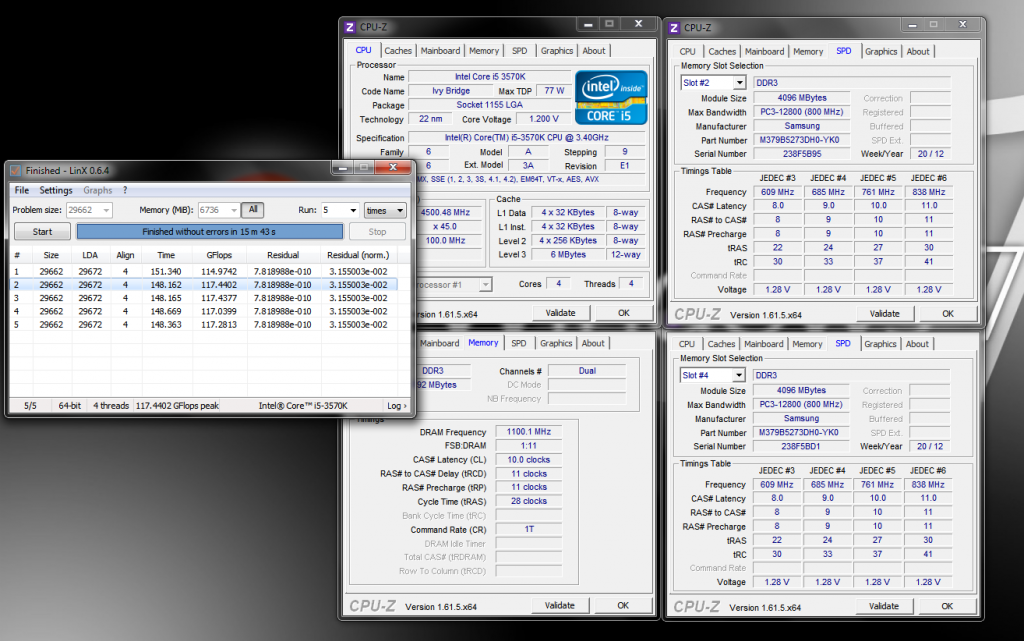1024x641 pixels.
Task: Select result row 3 in the LinX table
Action: (200, 298)
